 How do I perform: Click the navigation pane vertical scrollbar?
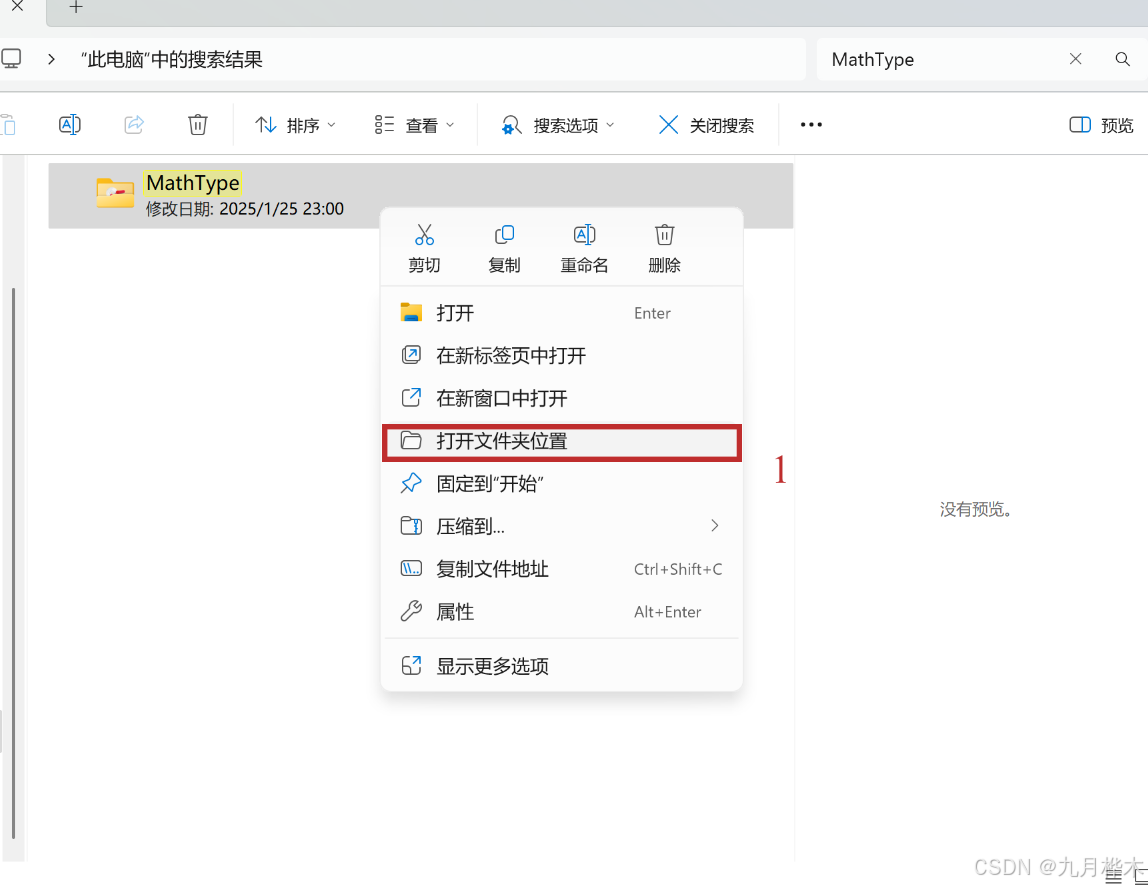(13, 564)
